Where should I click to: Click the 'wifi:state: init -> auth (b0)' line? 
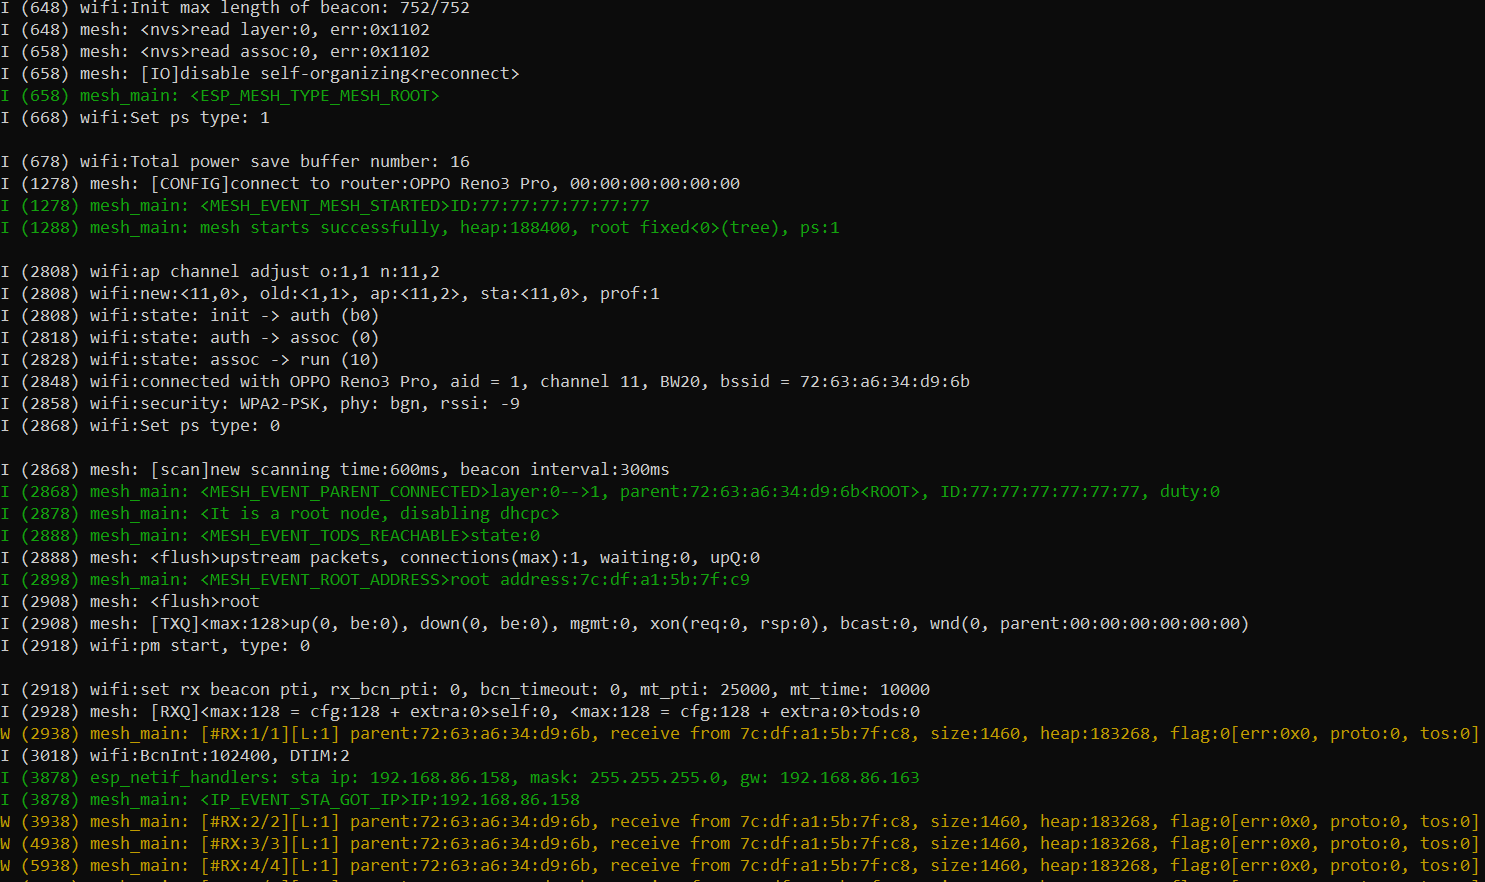[190, 316]
